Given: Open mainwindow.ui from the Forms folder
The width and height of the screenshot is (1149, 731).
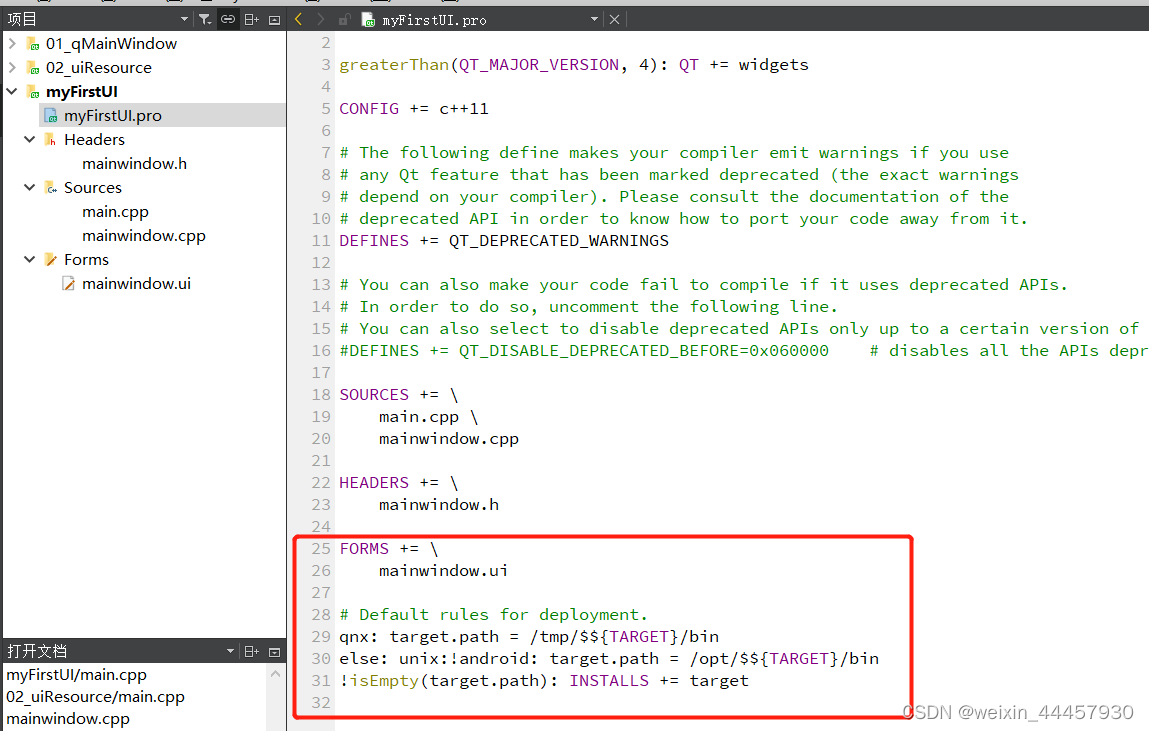Looking at the screenshot, I should 136,284.
